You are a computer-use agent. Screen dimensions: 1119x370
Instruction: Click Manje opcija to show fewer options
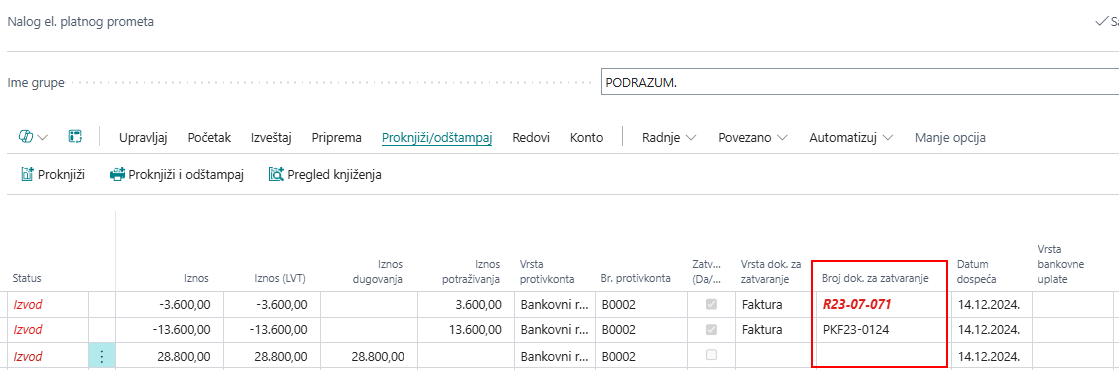click(x=951, y=138)
